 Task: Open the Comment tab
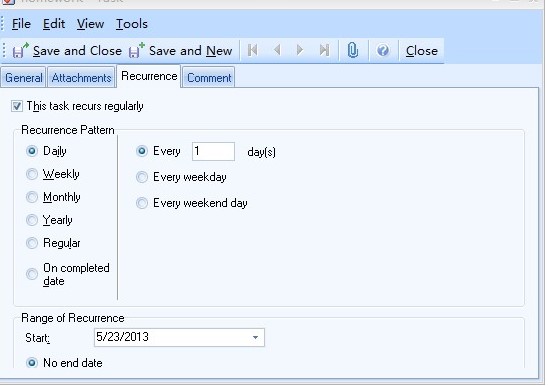coord(209,78)
